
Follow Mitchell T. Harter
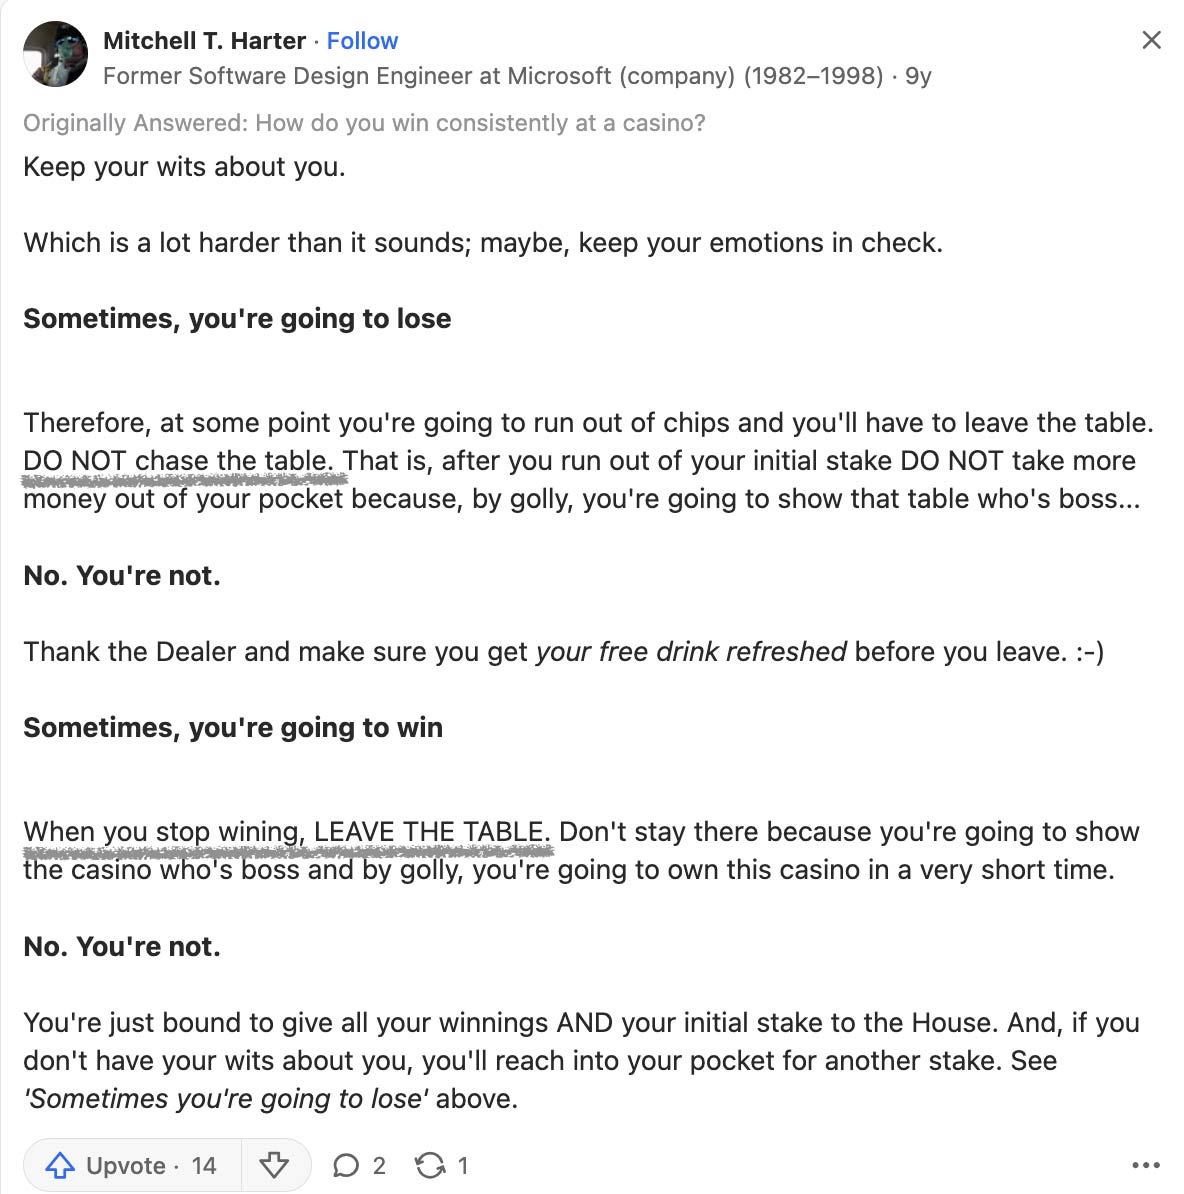(362, 40)
